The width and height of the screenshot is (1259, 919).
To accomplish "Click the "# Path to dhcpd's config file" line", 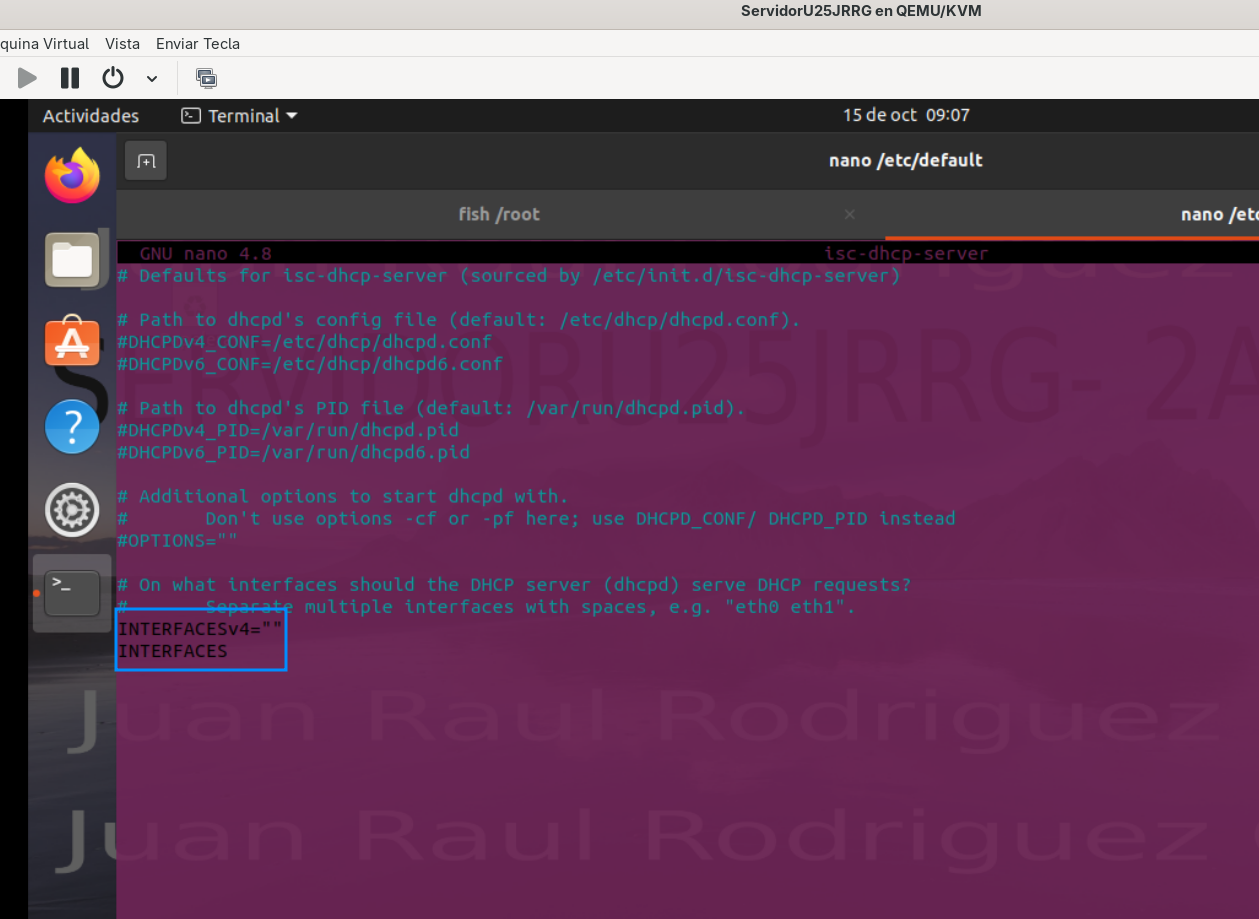I will pyautogui.click(x=460, y=320).
